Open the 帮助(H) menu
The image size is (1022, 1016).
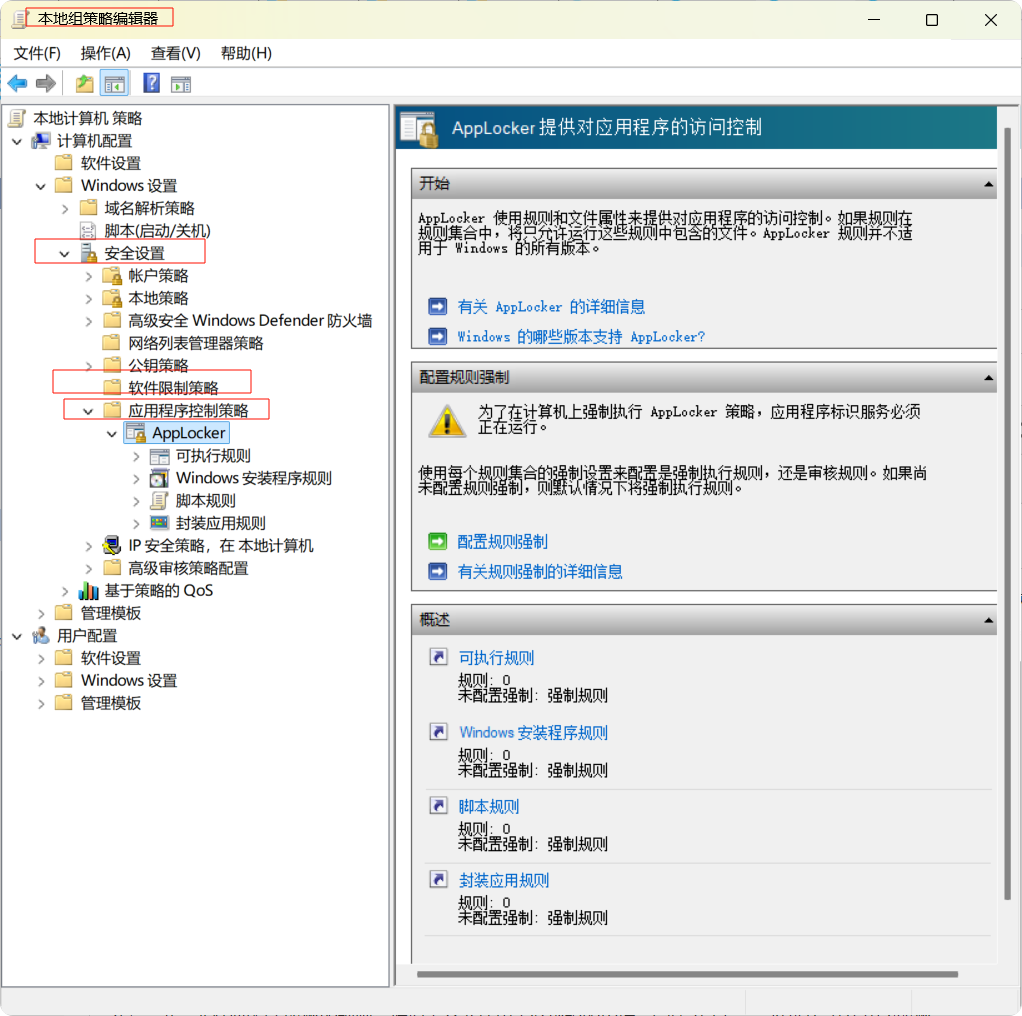(x=246, y=53)
